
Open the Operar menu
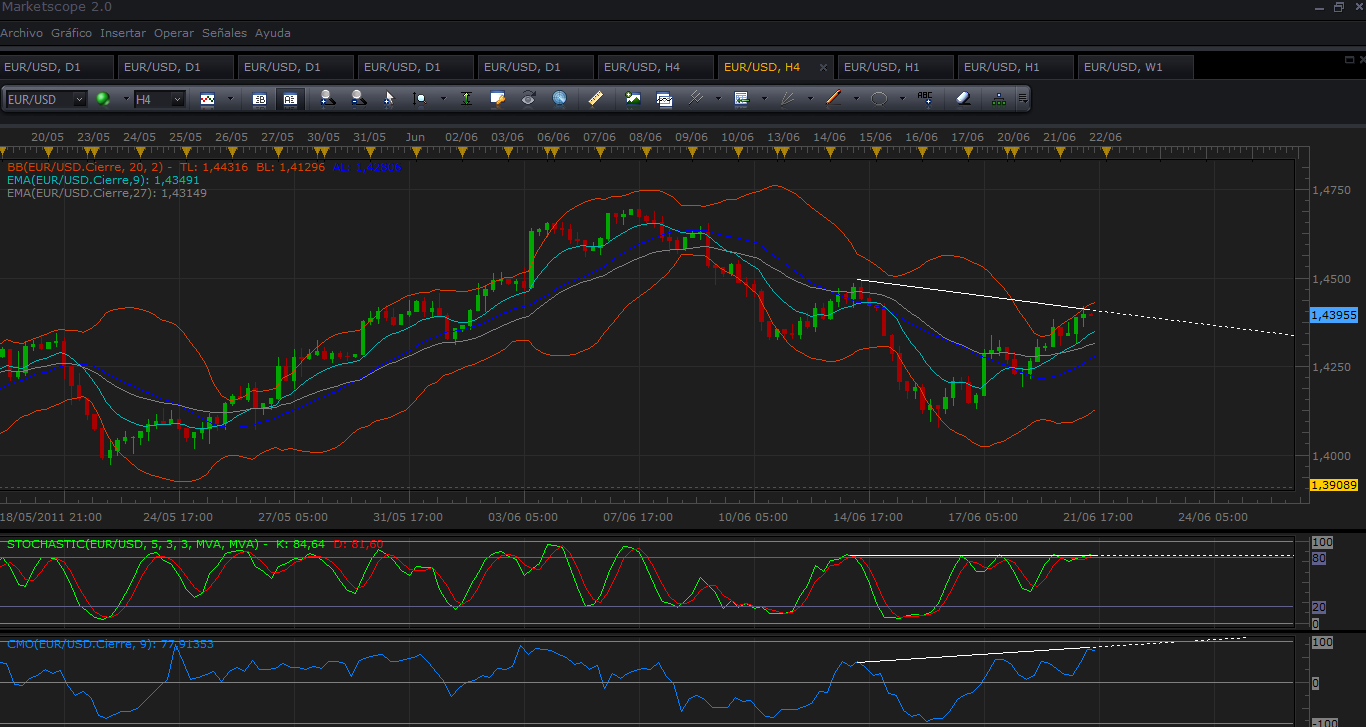[x=174, y=33]
